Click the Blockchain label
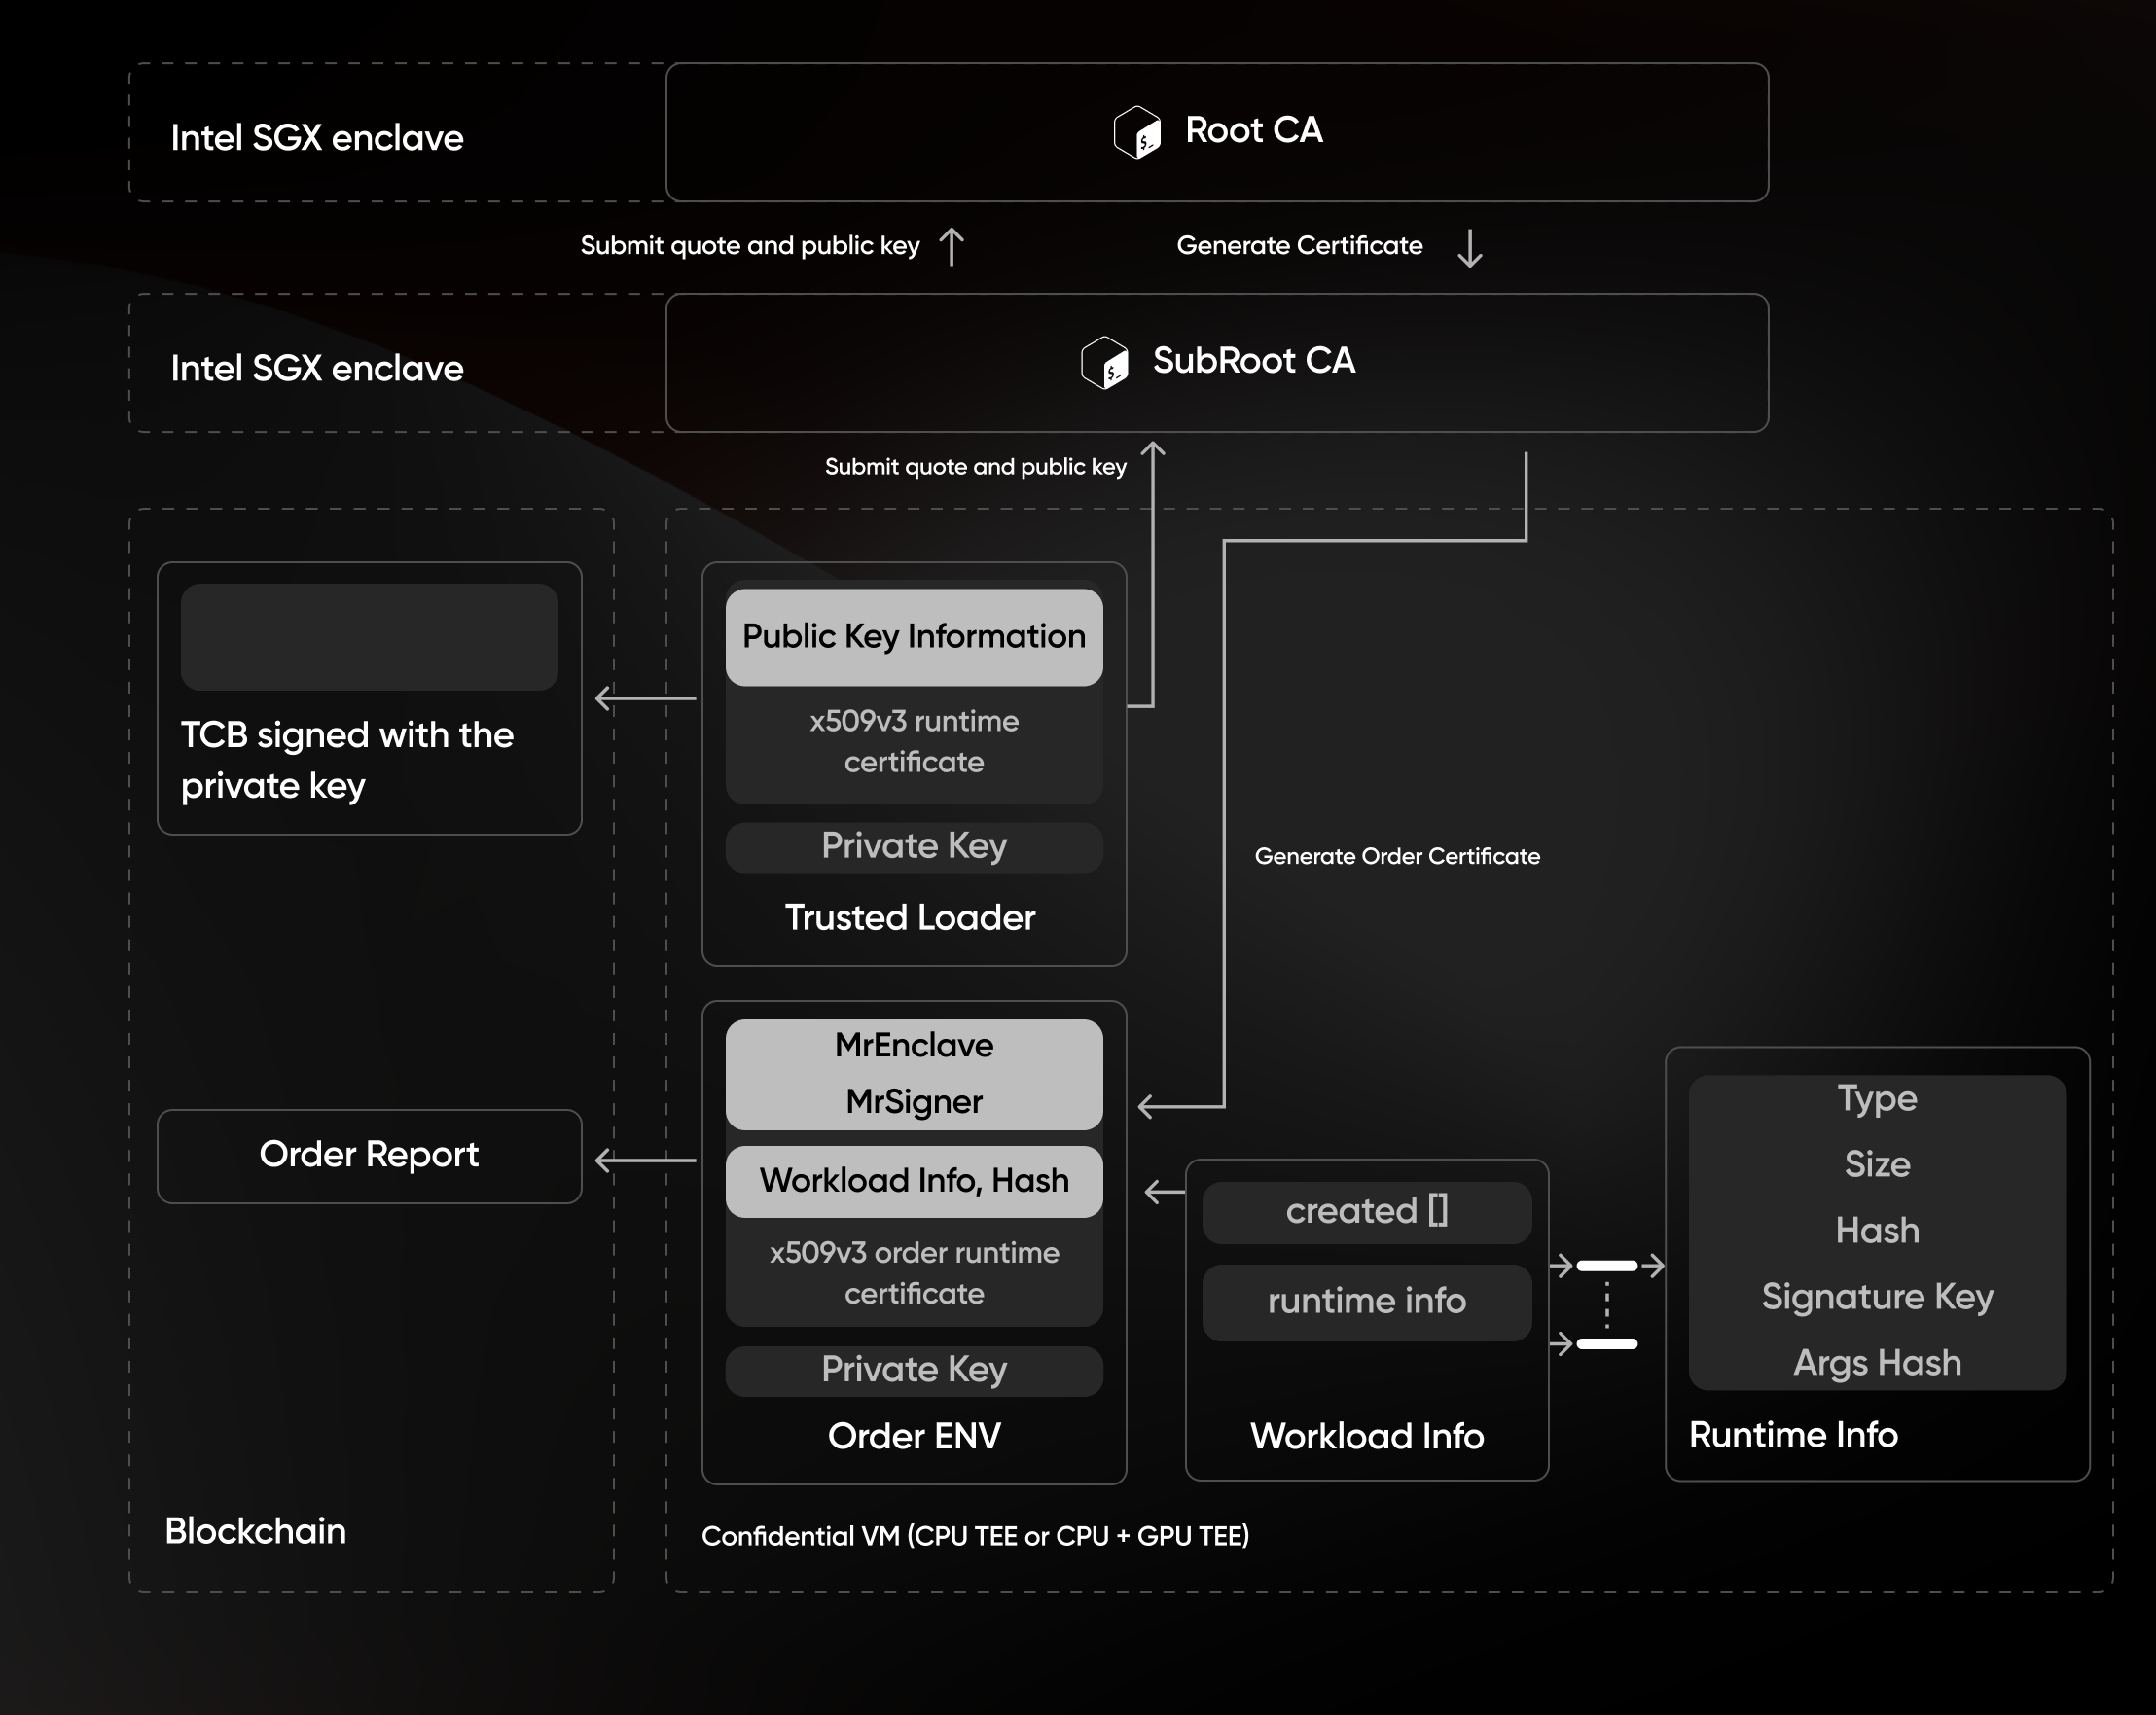This screenshot has width=2156, height=1715. [255, 1531]
